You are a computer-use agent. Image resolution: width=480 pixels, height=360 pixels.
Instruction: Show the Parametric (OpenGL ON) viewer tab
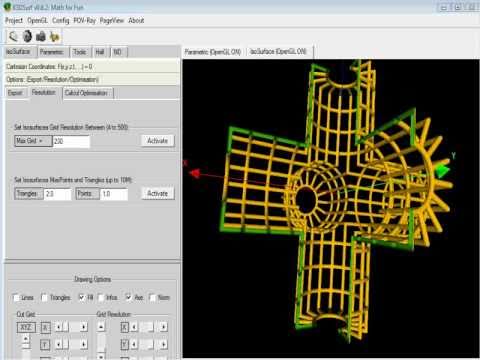point(213,52)
